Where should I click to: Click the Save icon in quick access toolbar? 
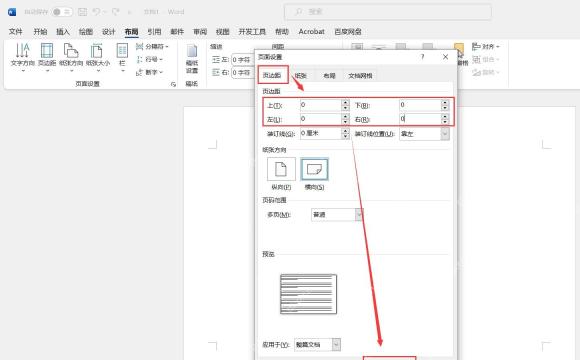click(x=82, y=12)
